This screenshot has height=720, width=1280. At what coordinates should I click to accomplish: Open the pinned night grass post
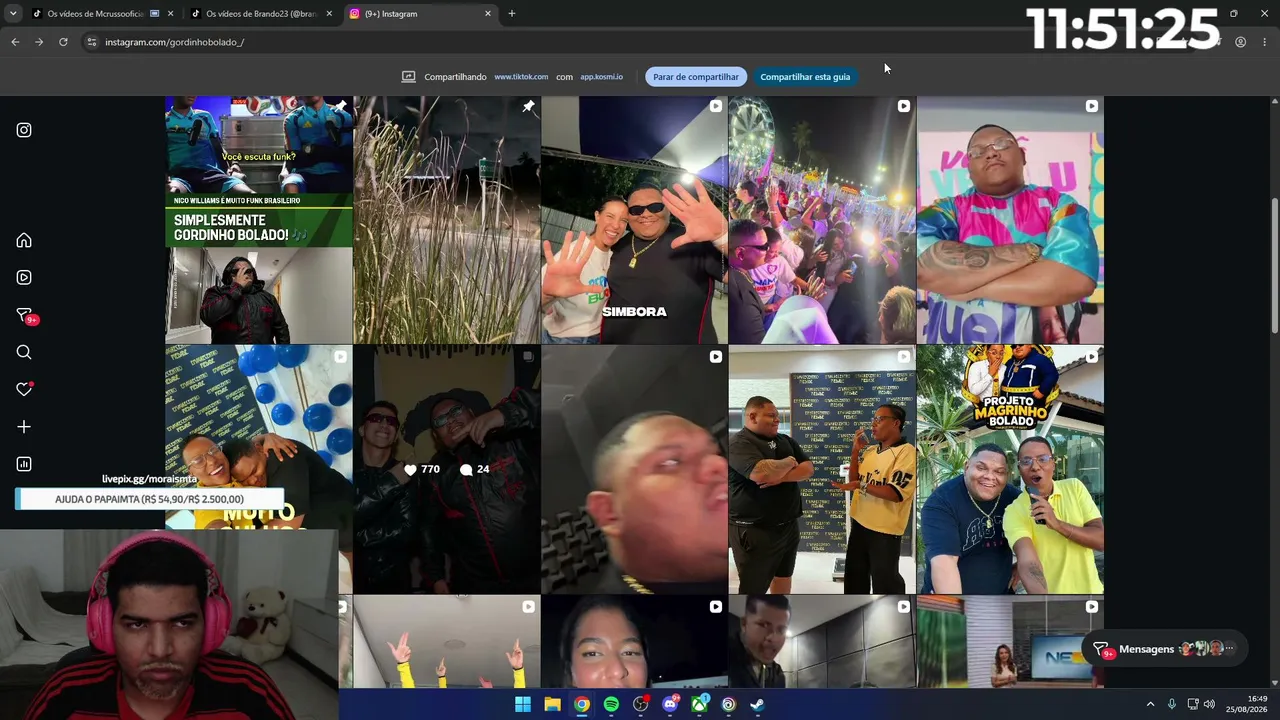click(447, 220)
